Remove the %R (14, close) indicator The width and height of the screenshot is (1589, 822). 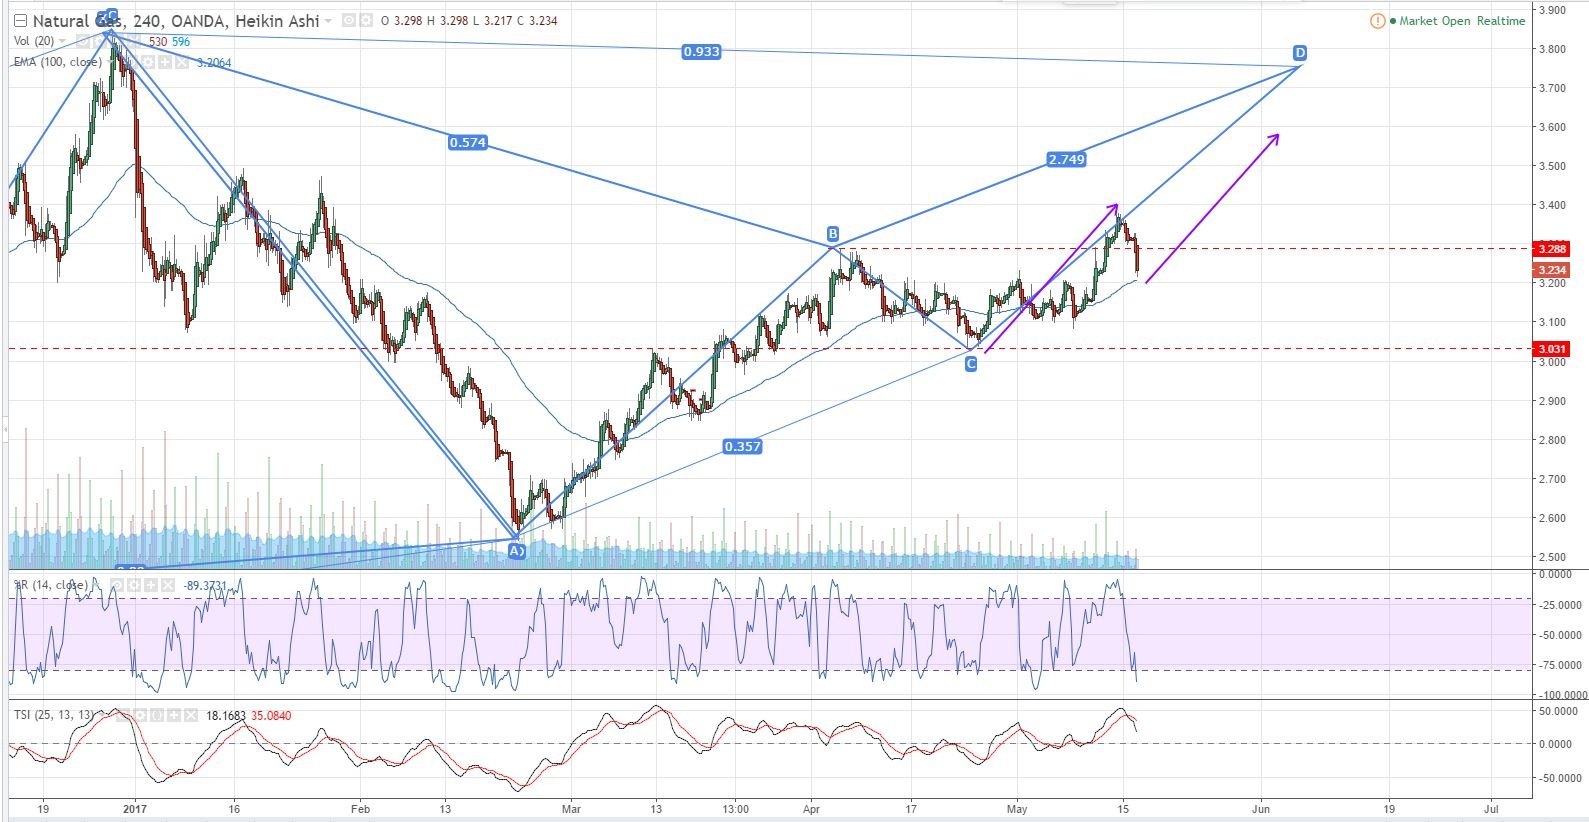point(166,585)
